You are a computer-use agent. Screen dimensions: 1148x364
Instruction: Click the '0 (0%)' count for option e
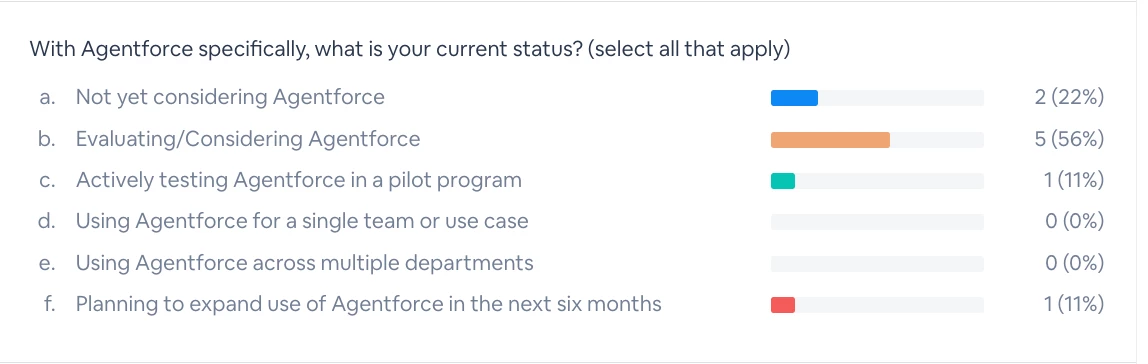pyautogui.click(x=1074, y=263)
